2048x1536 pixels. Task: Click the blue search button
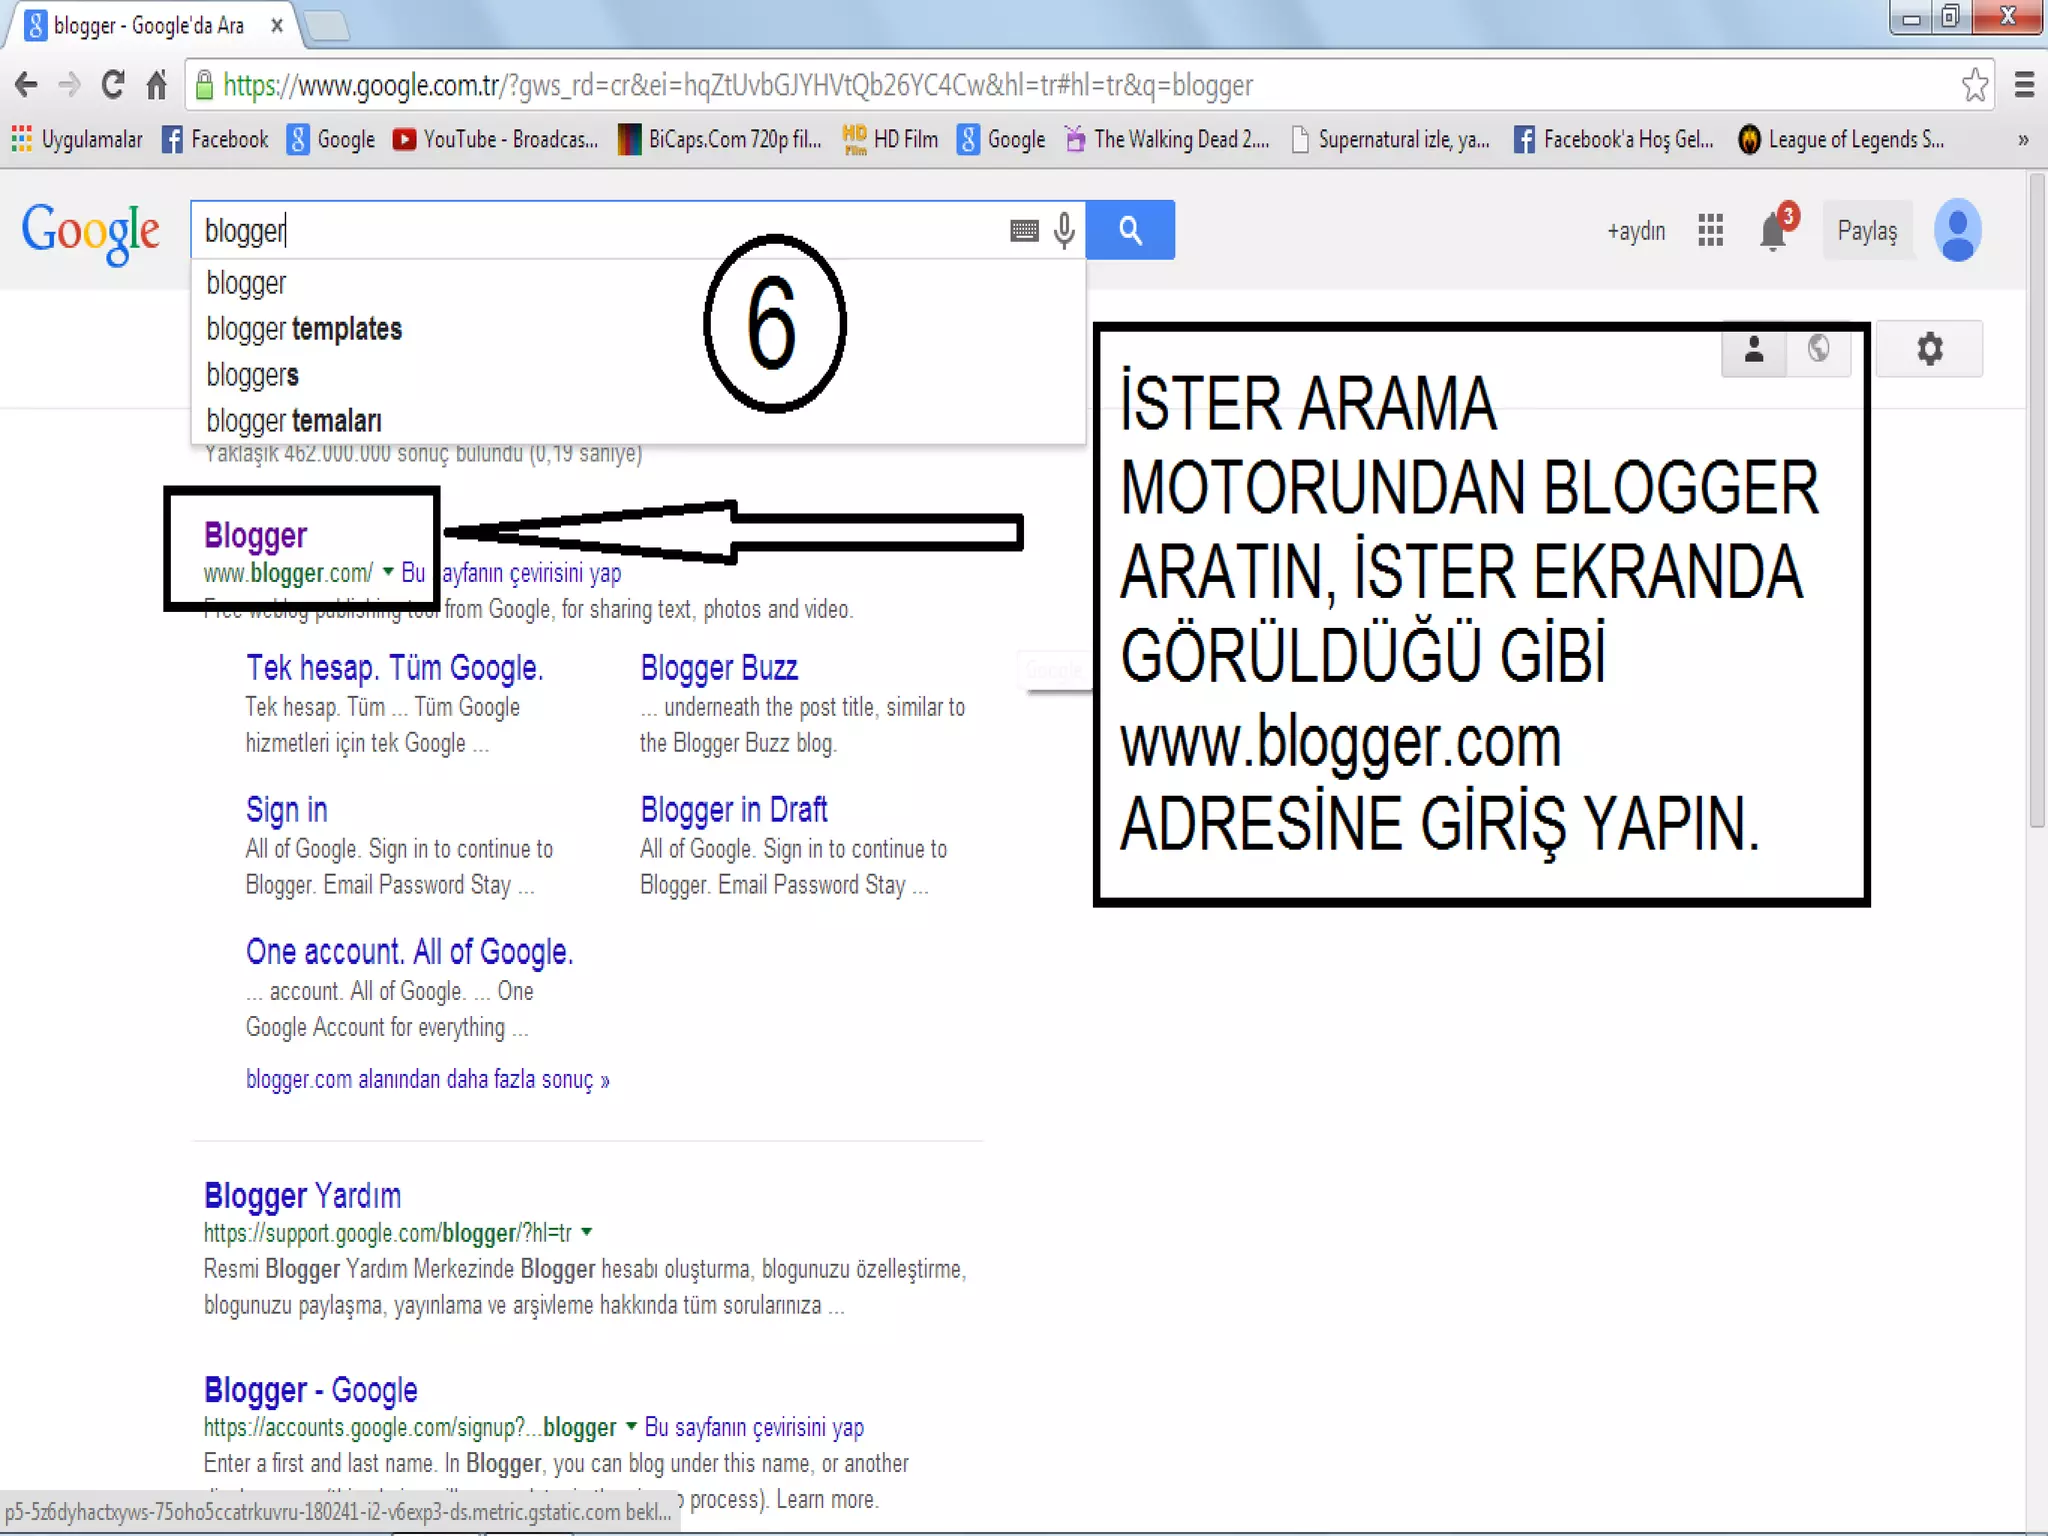point(1130,230)
